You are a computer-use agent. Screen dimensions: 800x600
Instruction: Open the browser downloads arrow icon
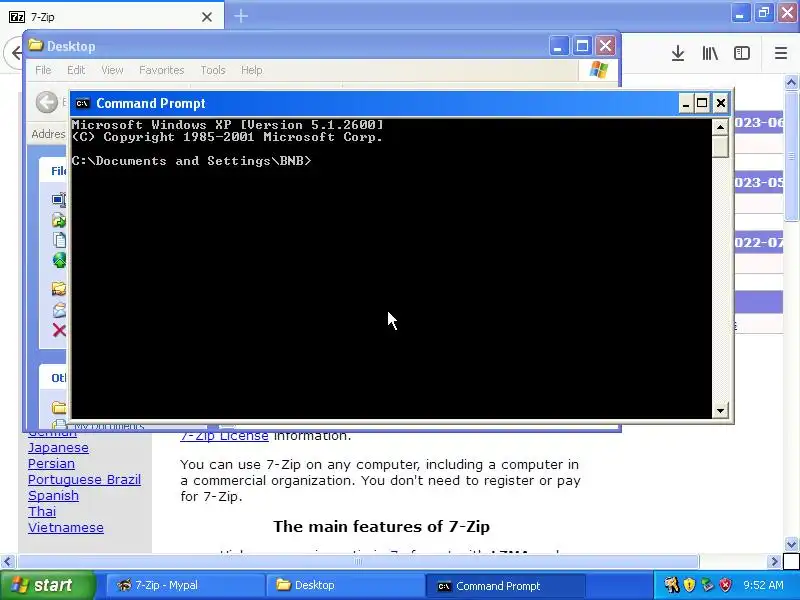coord(678,53)
